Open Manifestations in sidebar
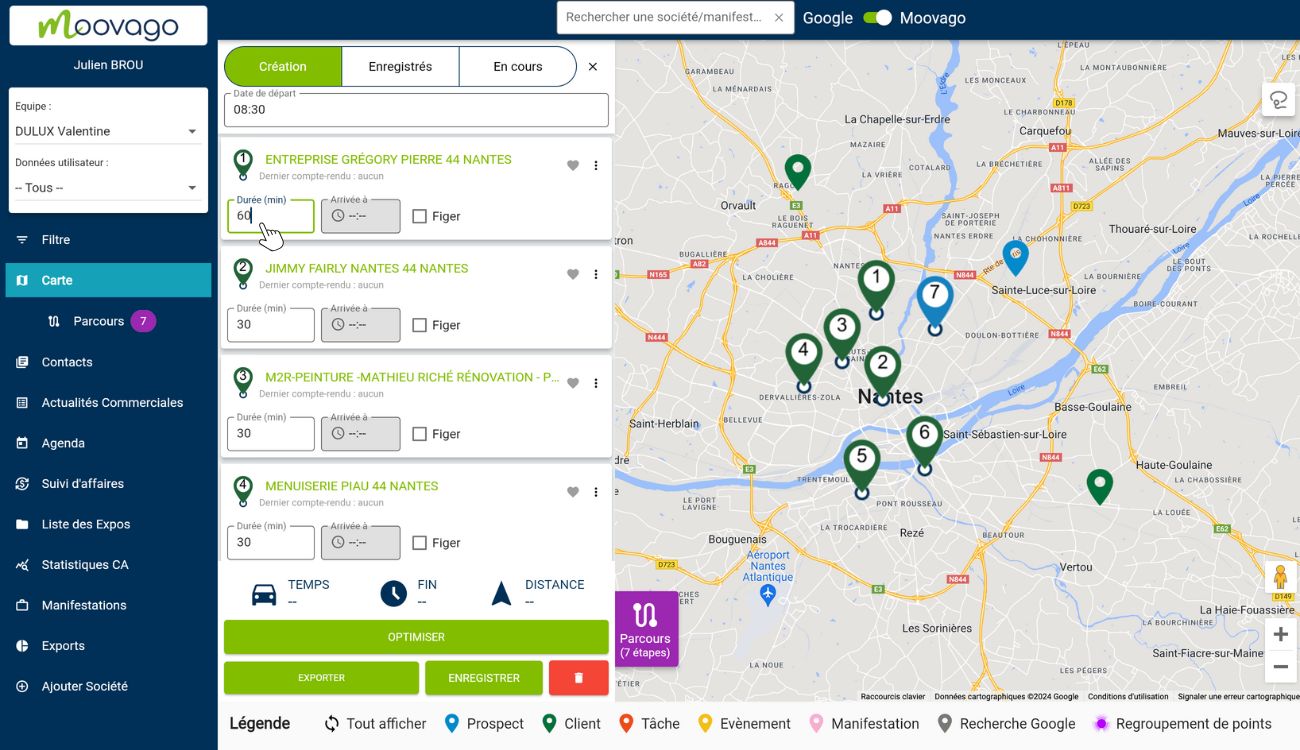The height and width of the screenshot is (750, 1300). point(108,605)
